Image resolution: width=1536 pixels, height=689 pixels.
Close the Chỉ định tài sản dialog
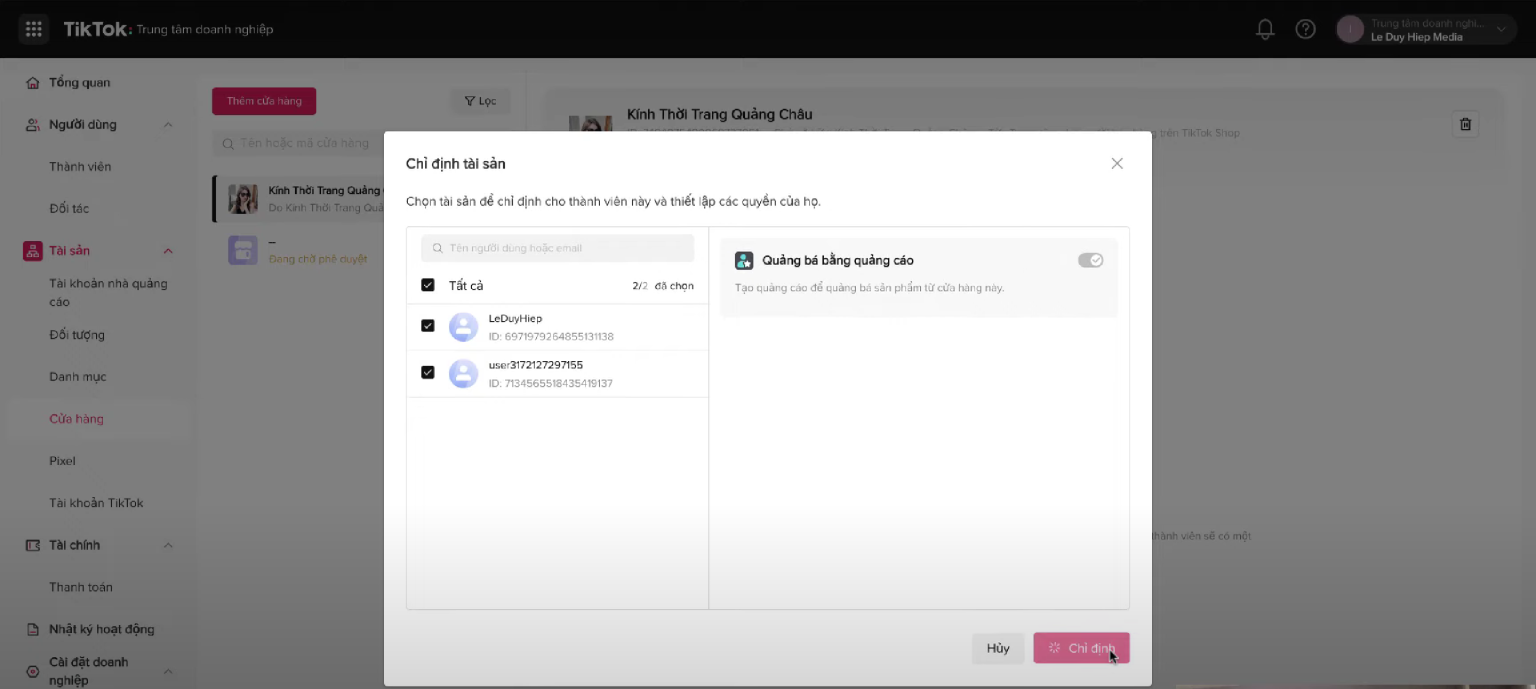(x=1117, y=163)
